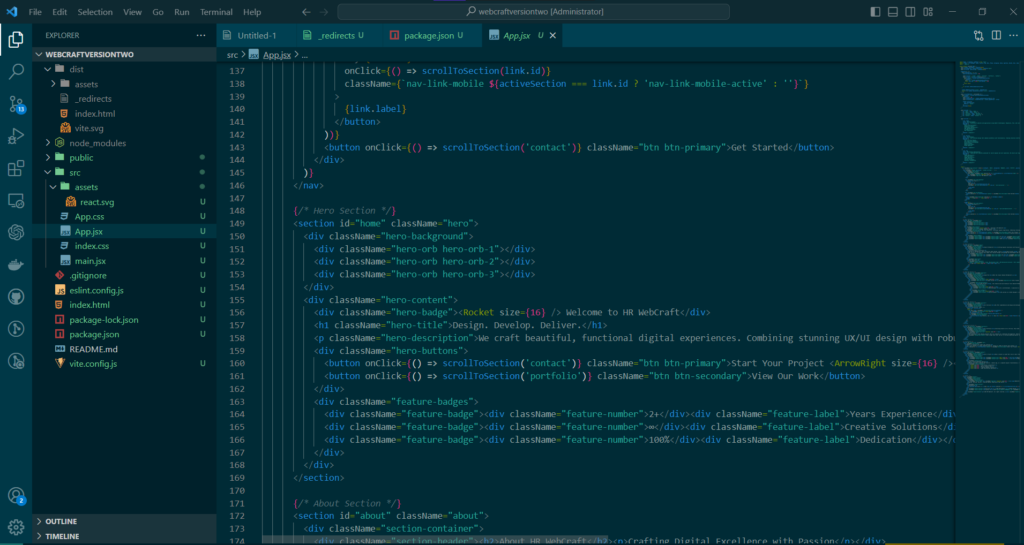Viewport: 1024px width, 545px height.
Task: Open Source Control view with 13 changes
Action: 16,104
